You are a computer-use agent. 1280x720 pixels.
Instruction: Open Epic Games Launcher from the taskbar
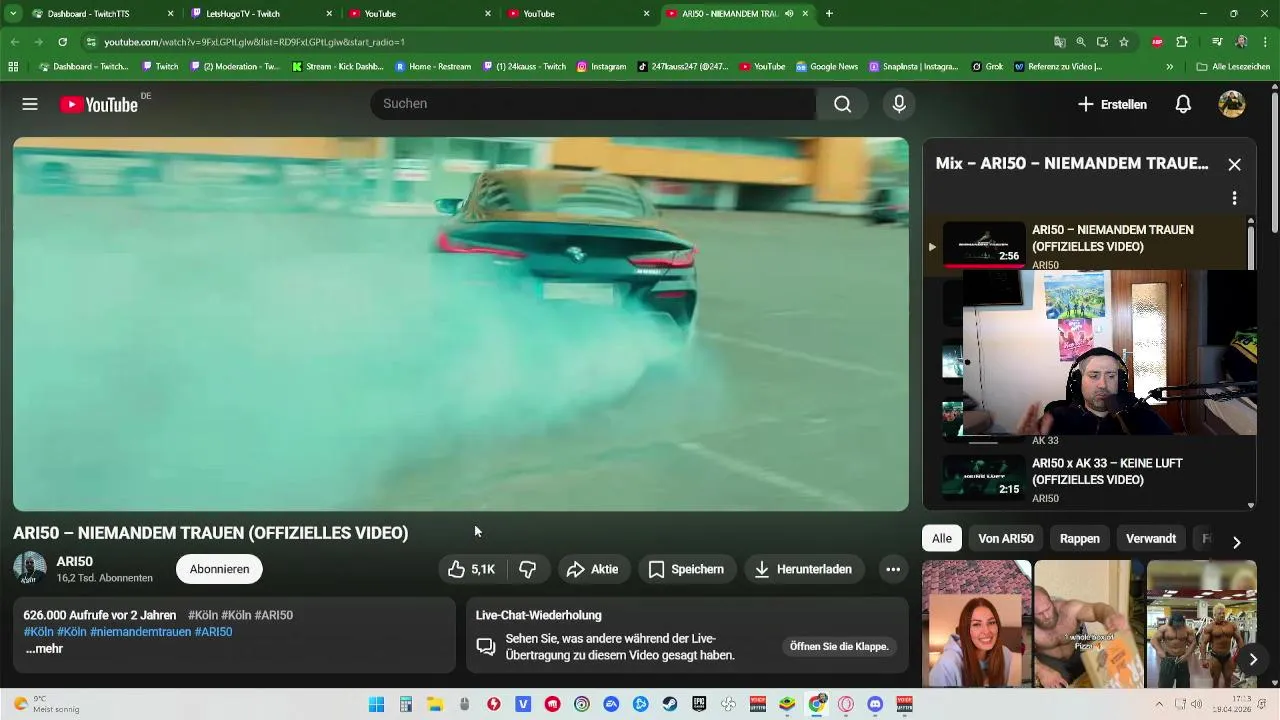pyautogui.click(x=699, y=704)
